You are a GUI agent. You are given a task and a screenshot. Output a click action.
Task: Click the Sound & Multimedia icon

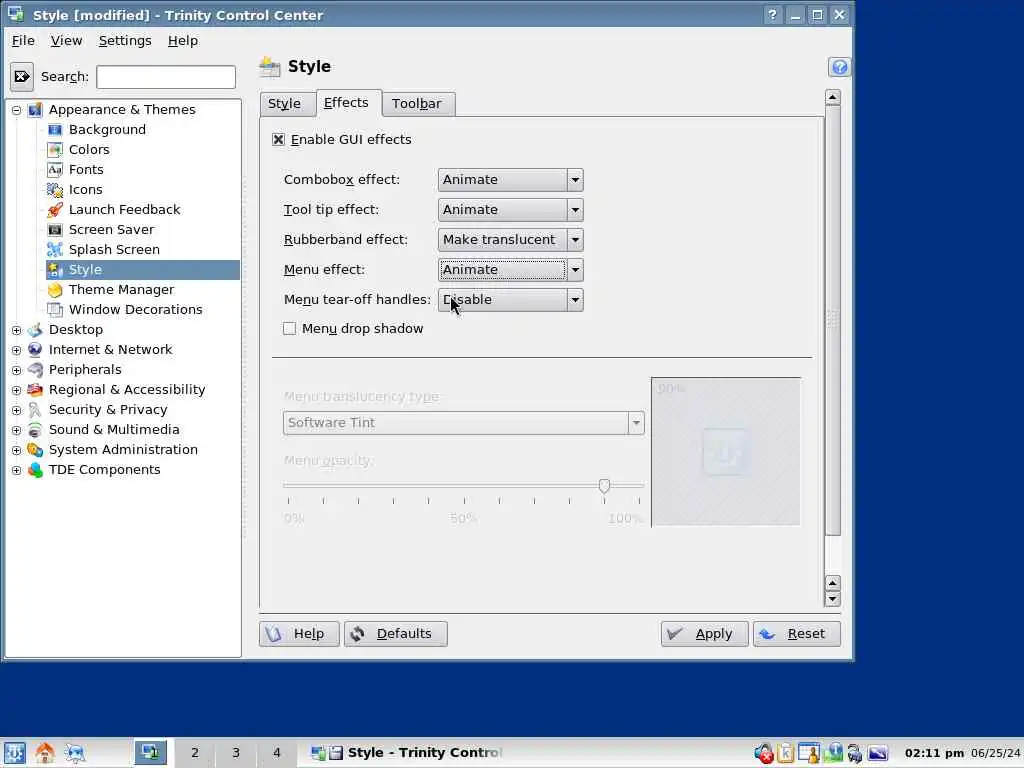click(x=35, y=430)
